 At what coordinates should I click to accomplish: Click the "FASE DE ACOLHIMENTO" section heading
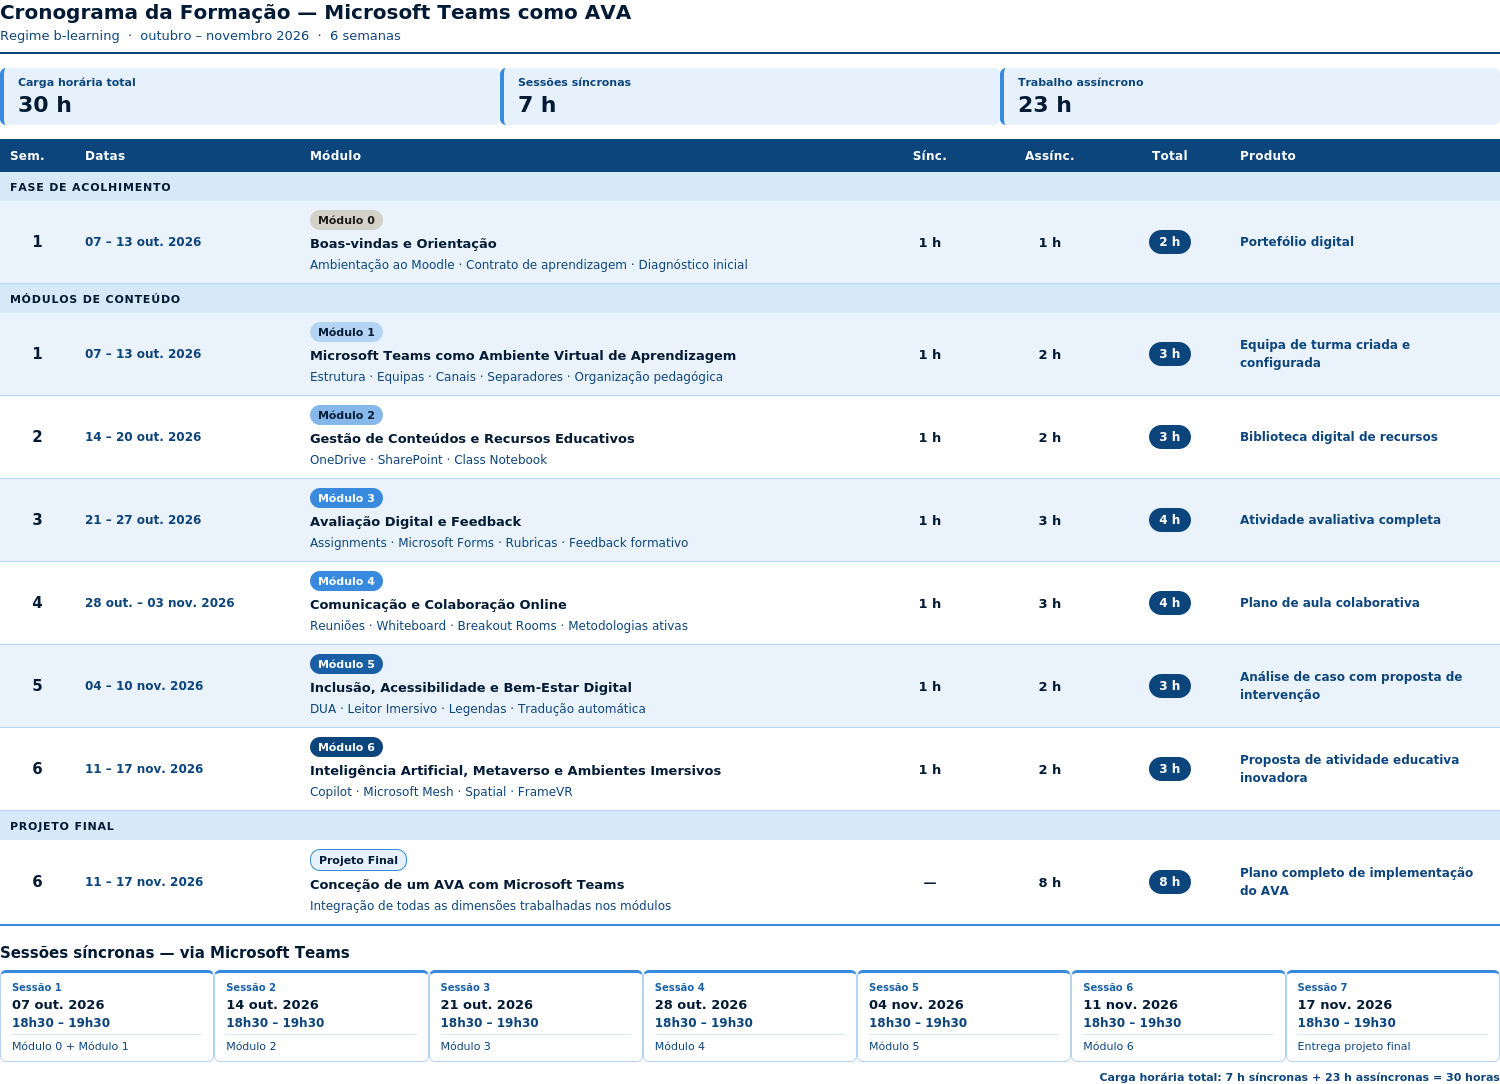click(x=90, y=187)
